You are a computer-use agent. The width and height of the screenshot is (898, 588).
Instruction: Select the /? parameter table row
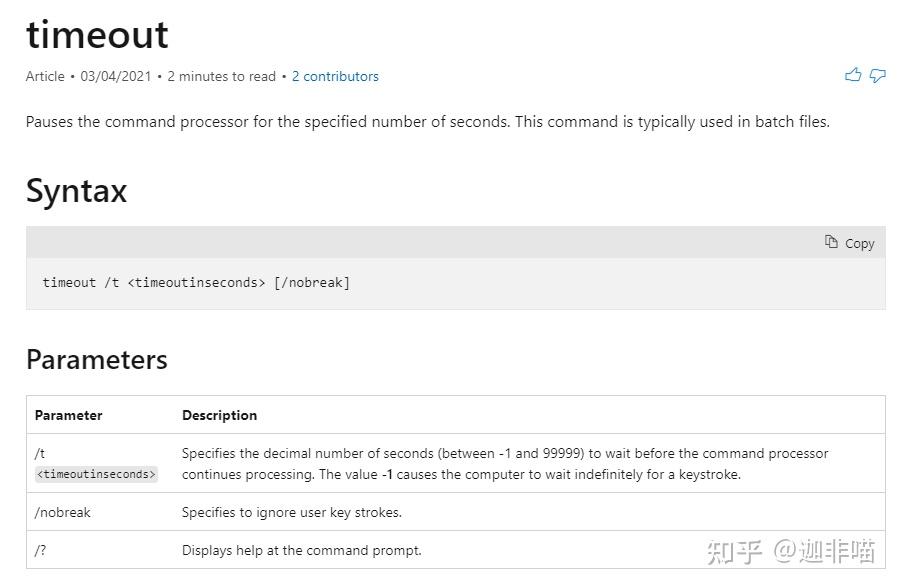click(41, 550)
